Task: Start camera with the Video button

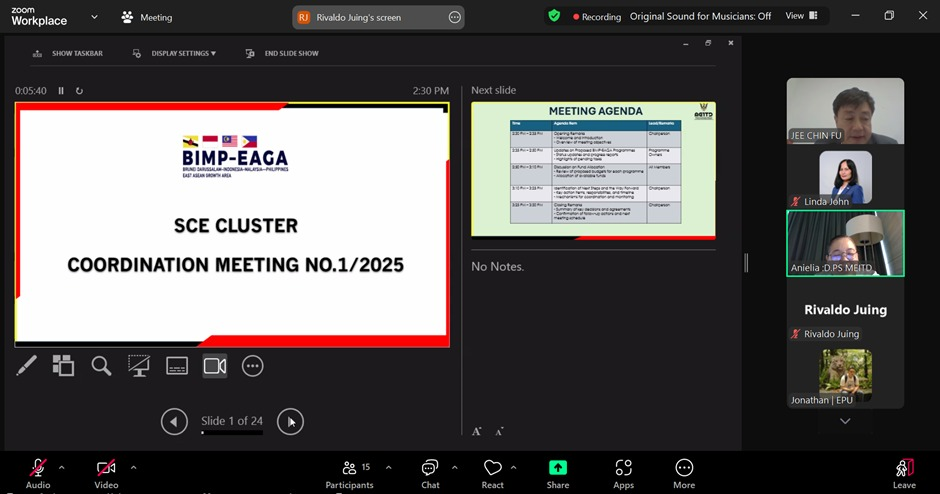Action: coord(106,473)
